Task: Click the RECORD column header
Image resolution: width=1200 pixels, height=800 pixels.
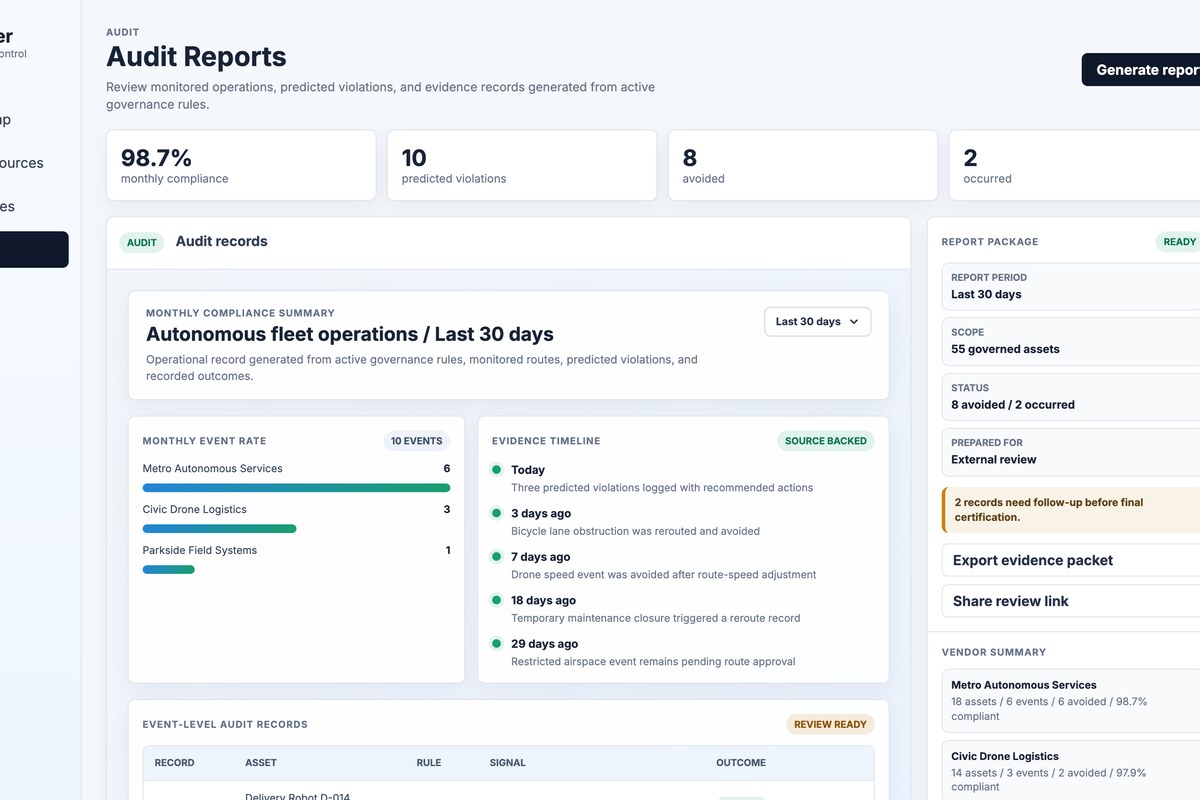Action: pos(175,763)
